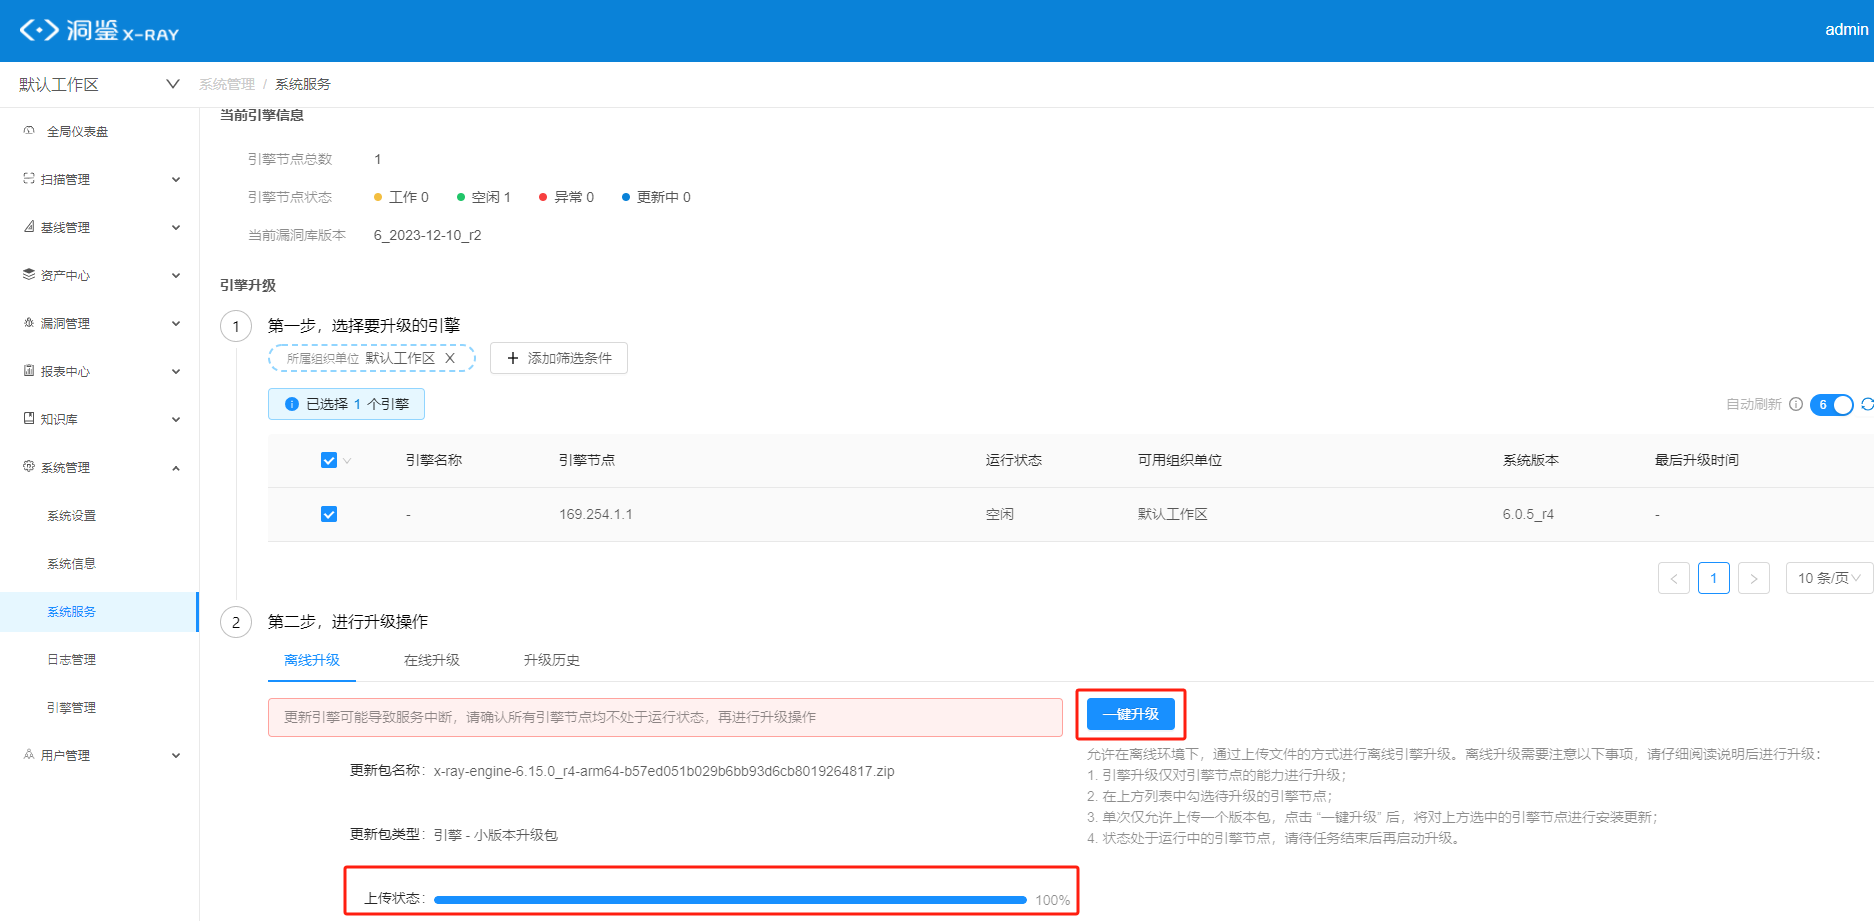This screenshot has width=1874, height=921.
Task: Open the 全局仪表盘 dashboard icon
Action: [x=28, y=130]
